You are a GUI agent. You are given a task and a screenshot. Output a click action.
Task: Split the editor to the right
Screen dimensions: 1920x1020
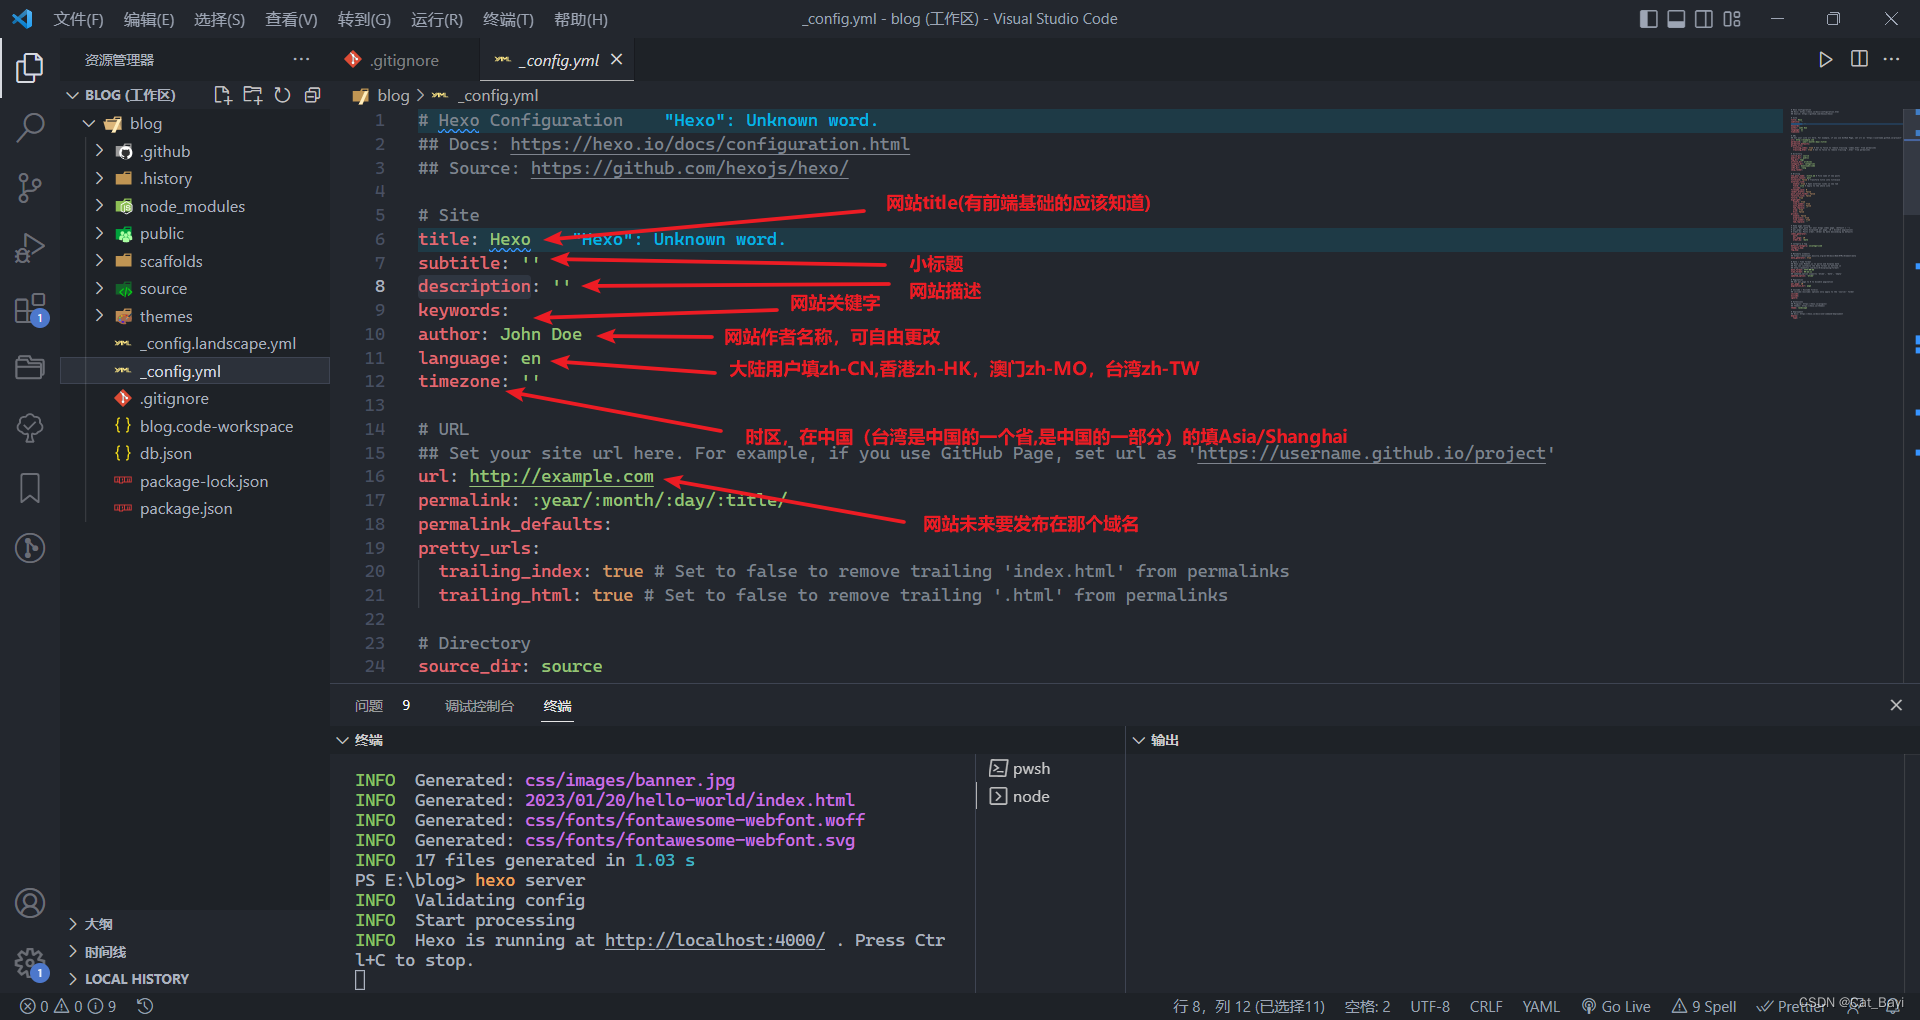click(1859, 60)
